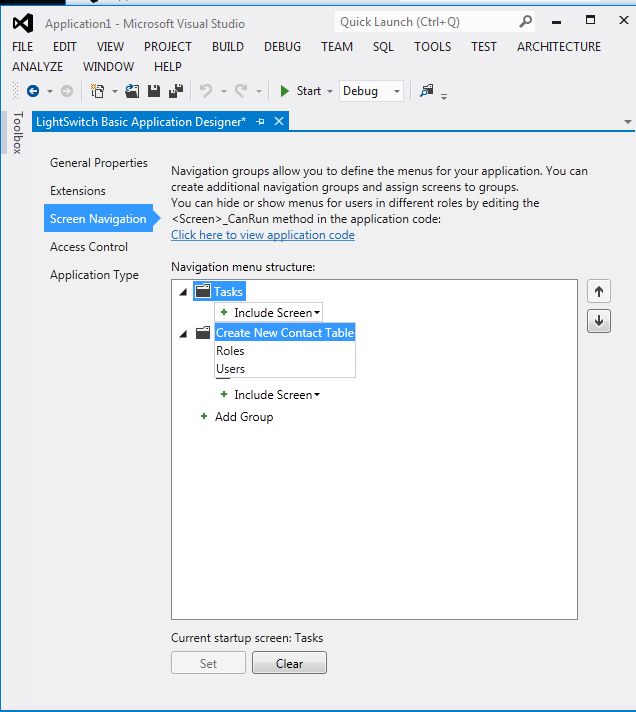Click inside the Quick Launch search field
636x712 pixels.
point(427,21)
